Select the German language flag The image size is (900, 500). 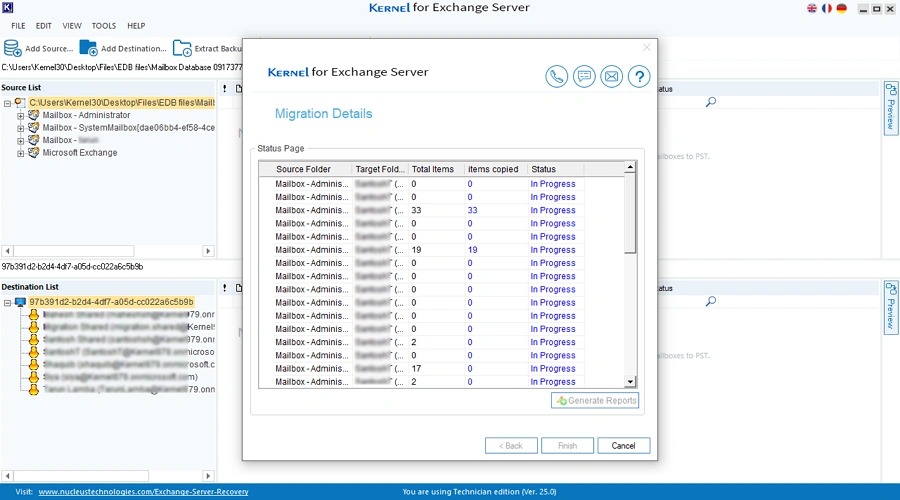coord(841,8)
